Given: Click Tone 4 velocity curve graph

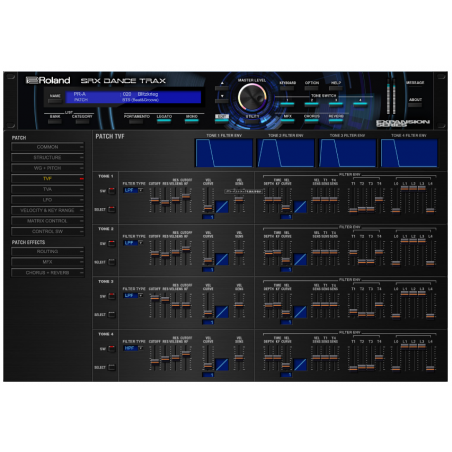Looking at the screenshot, I should (x=222, y=365).
